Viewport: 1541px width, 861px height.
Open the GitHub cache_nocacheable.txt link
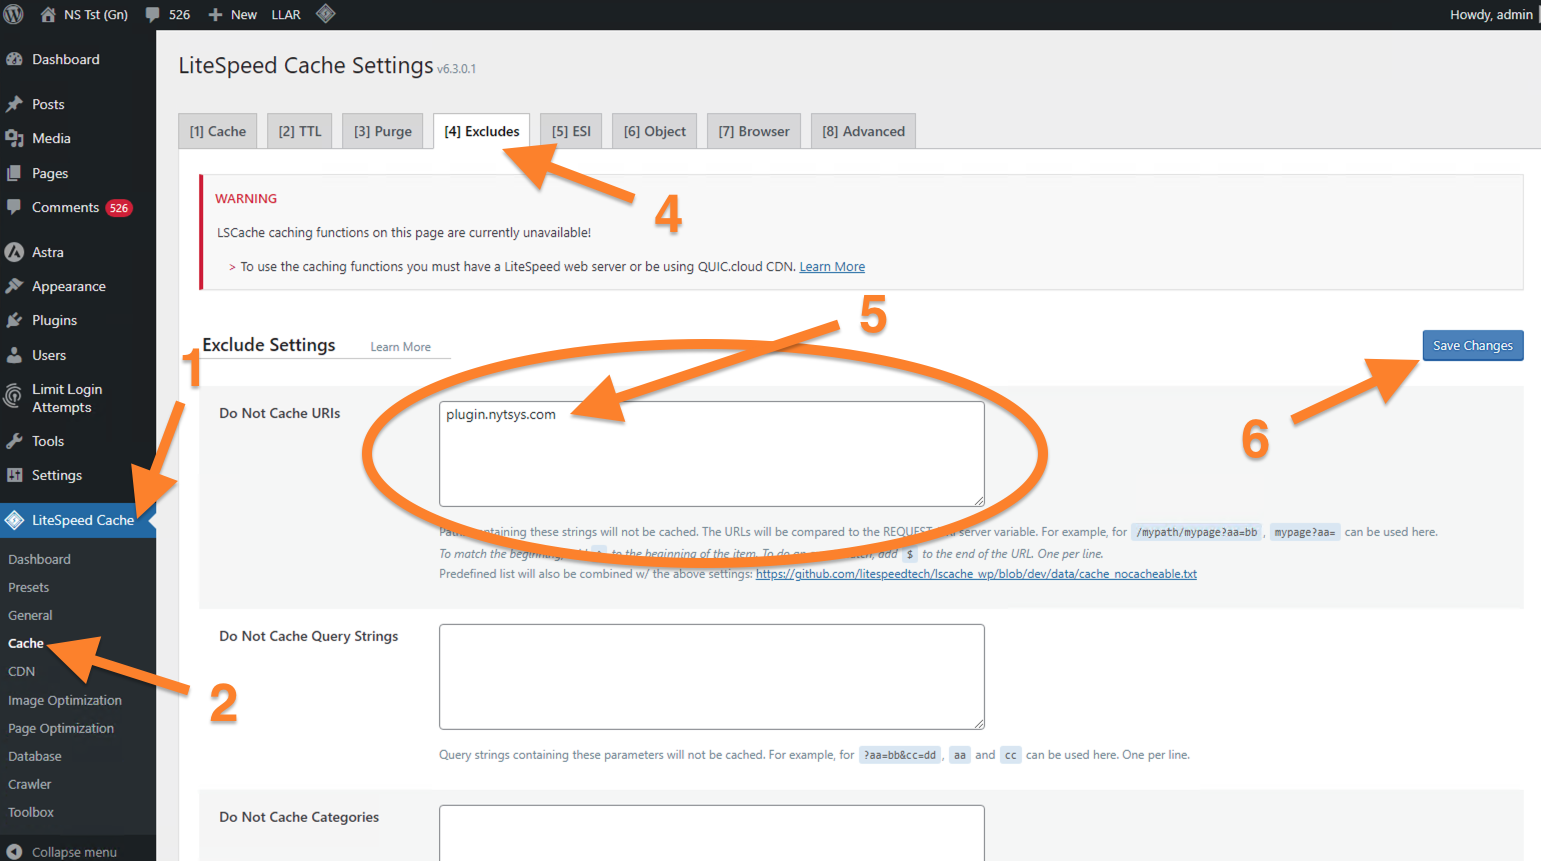(976, 574)
